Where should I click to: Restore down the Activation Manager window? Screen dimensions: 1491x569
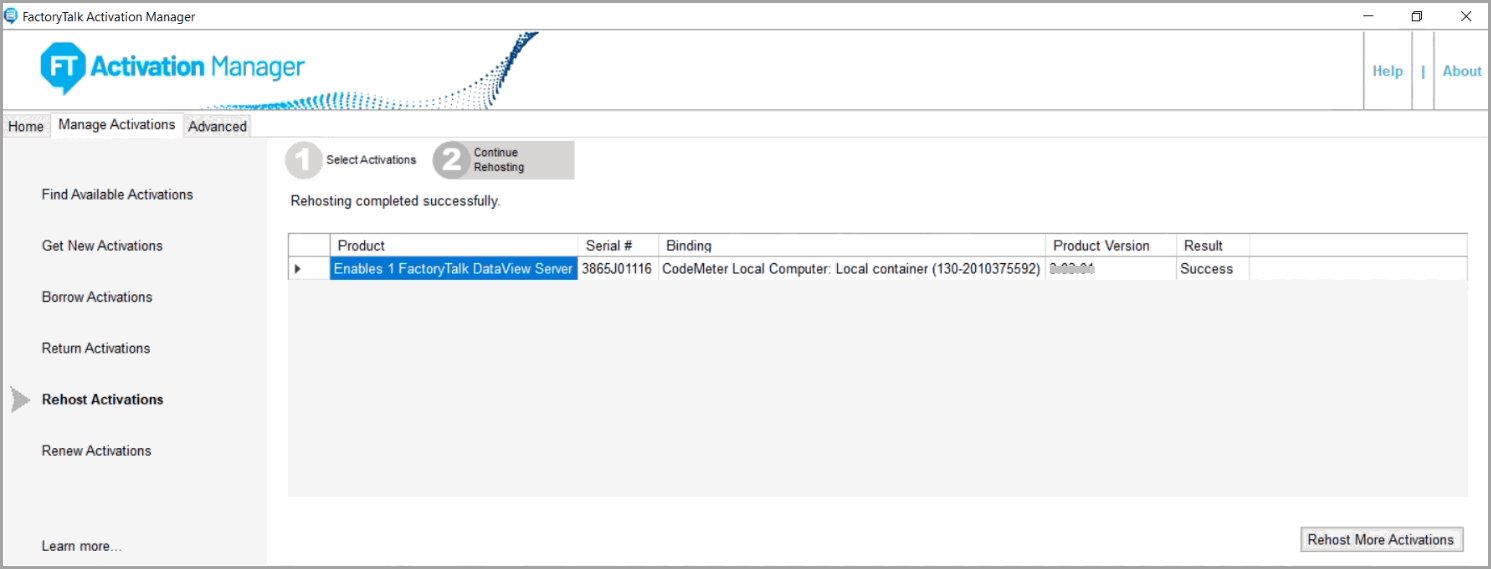1416,16
